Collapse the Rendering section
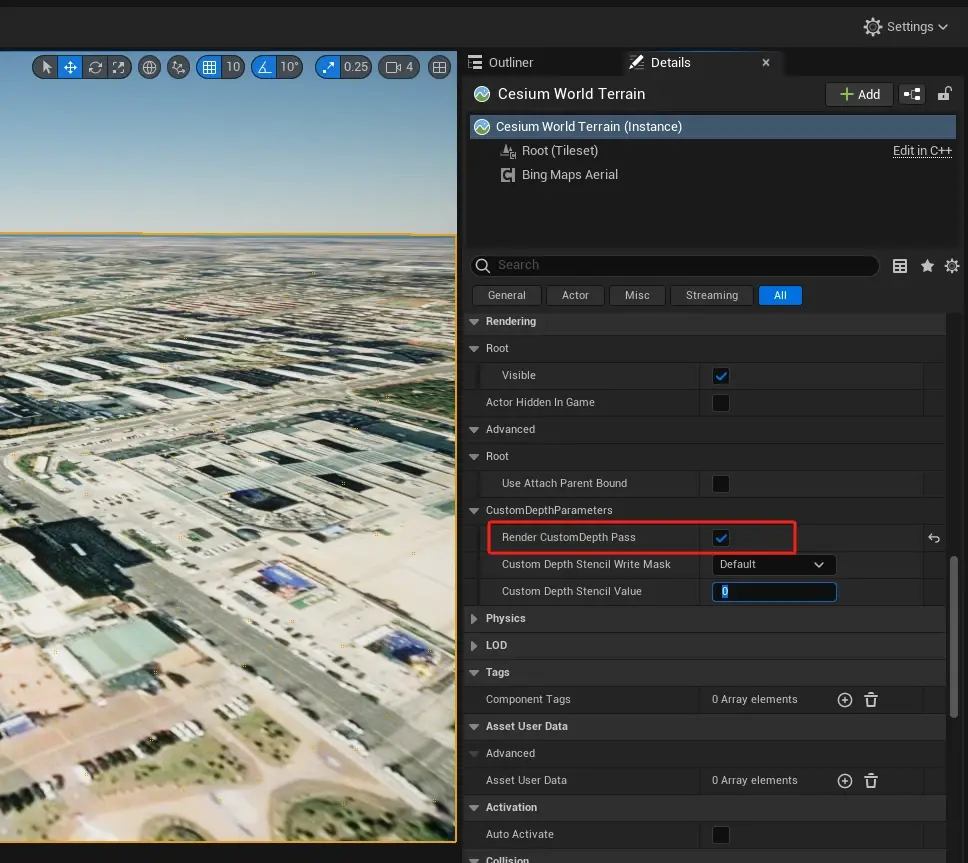The image size is (968, 863). (474, 322)
